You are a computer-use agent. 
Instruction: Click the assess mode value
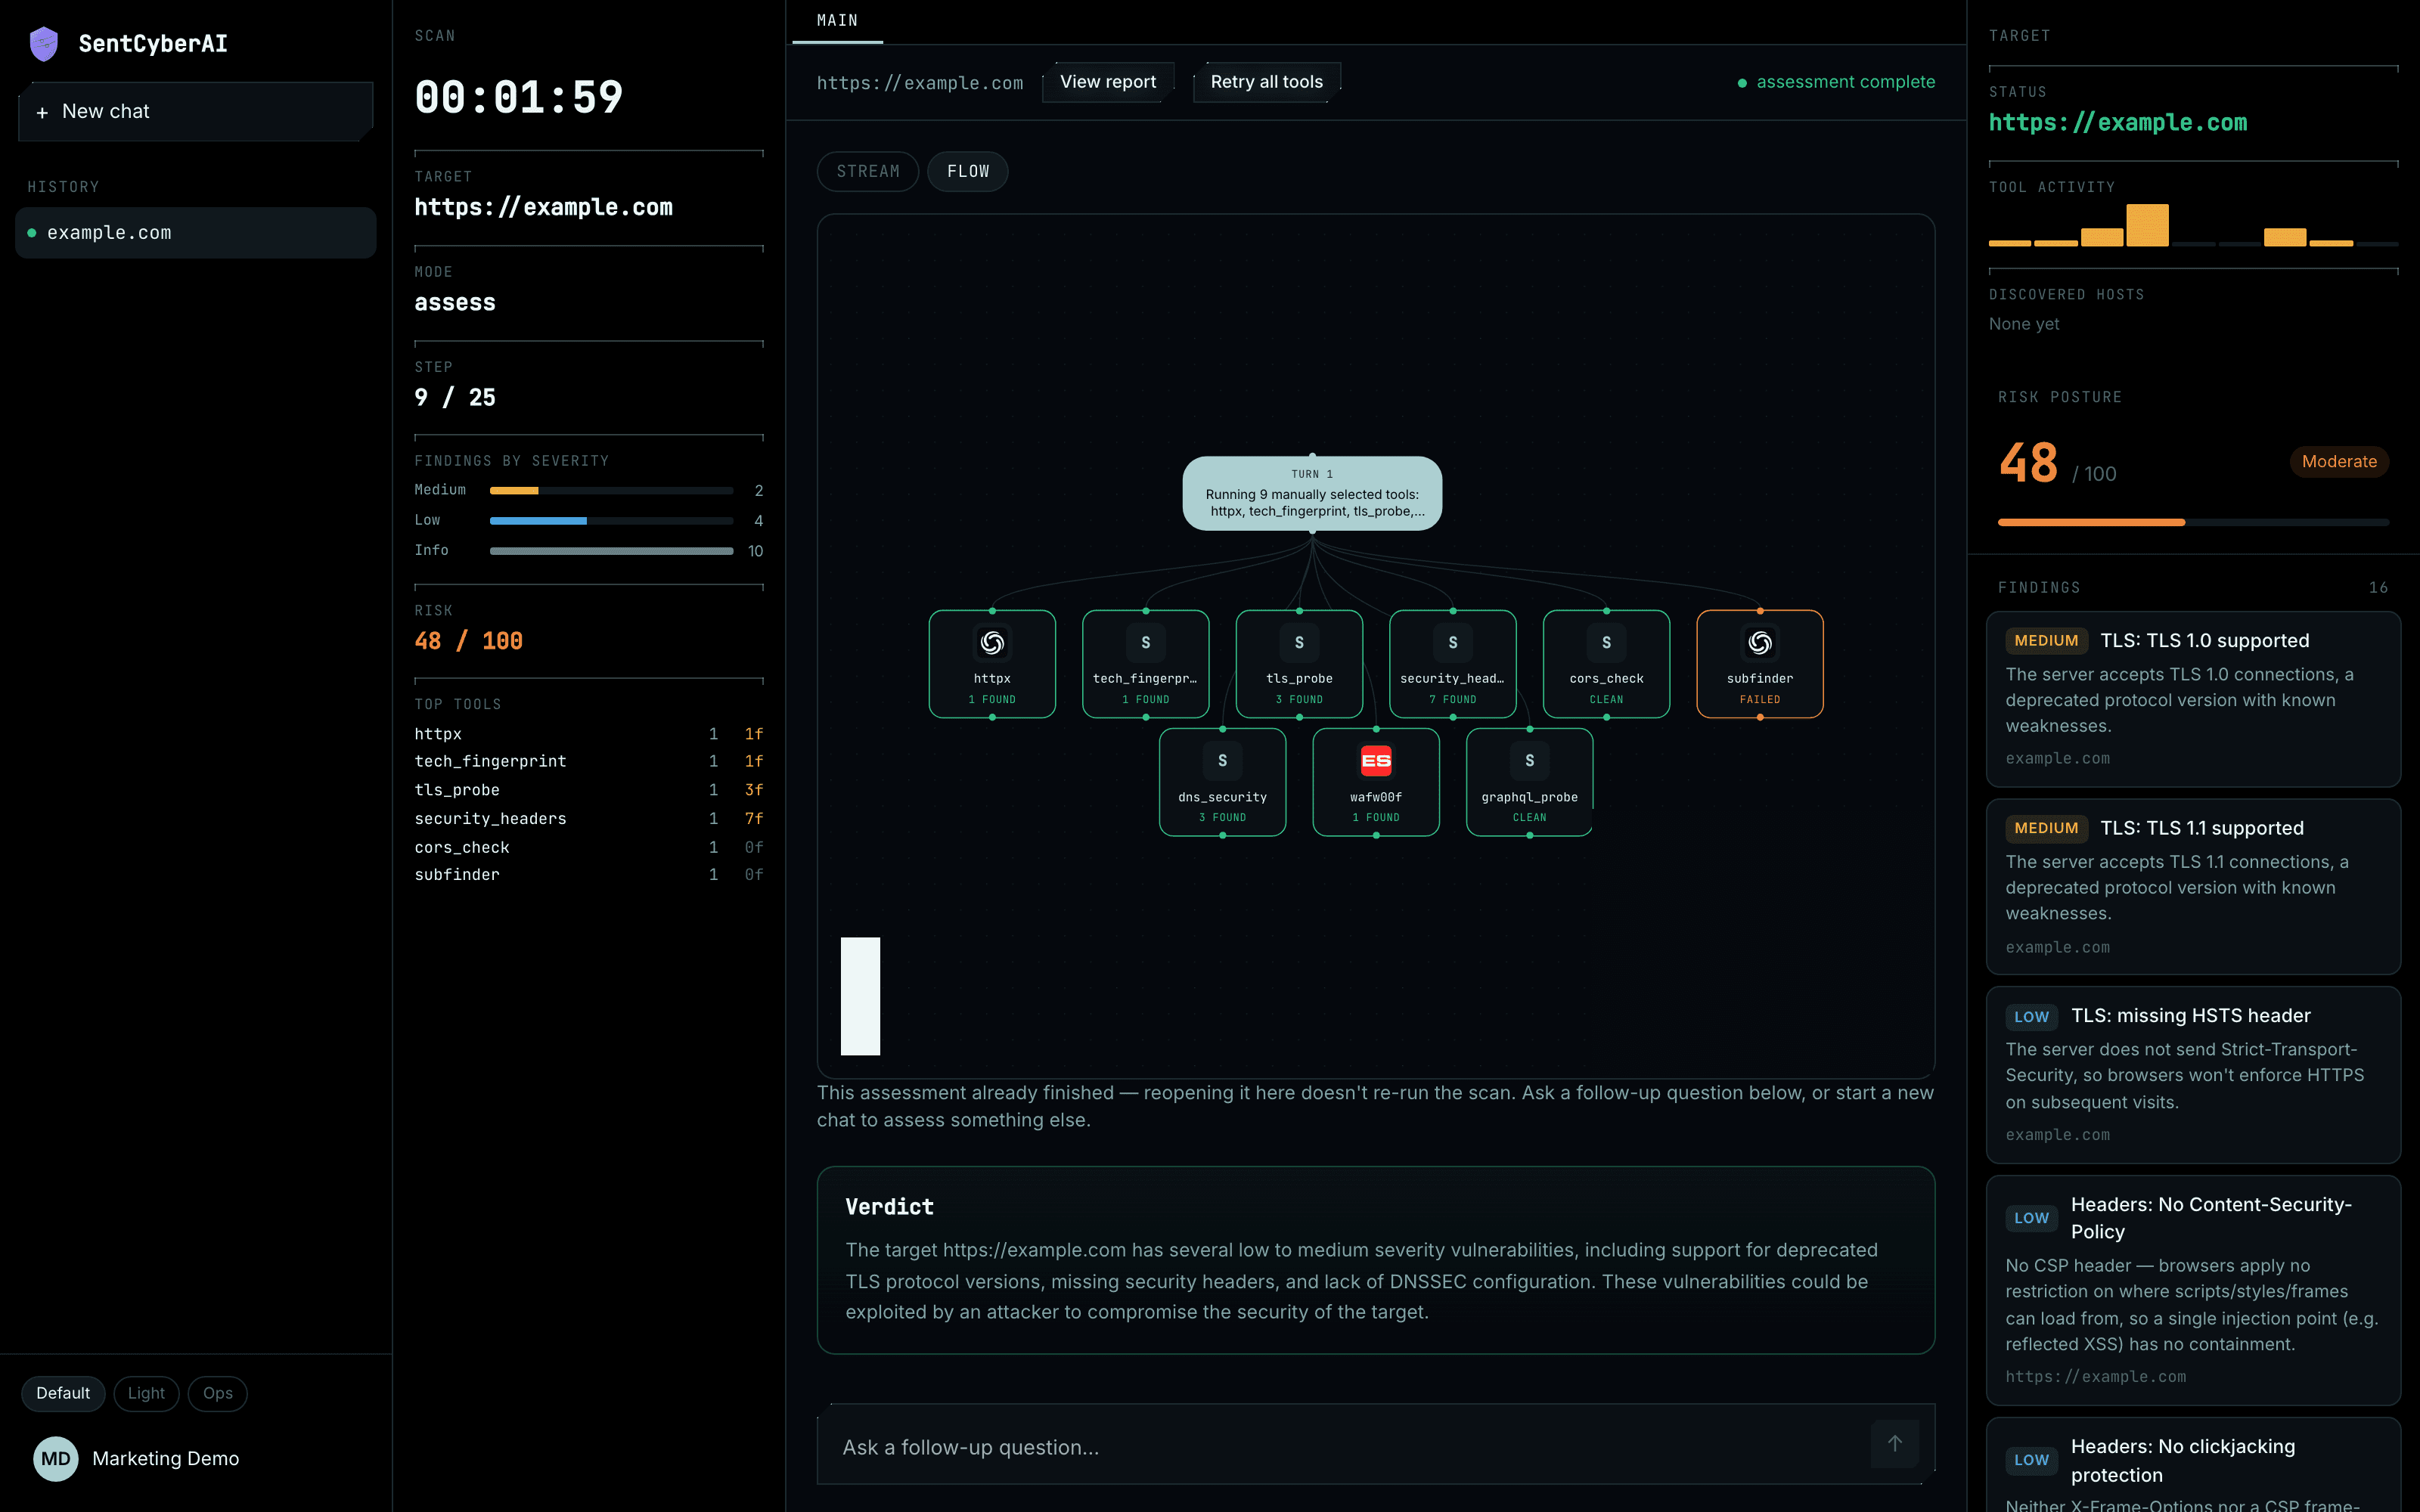click(455, 302)
